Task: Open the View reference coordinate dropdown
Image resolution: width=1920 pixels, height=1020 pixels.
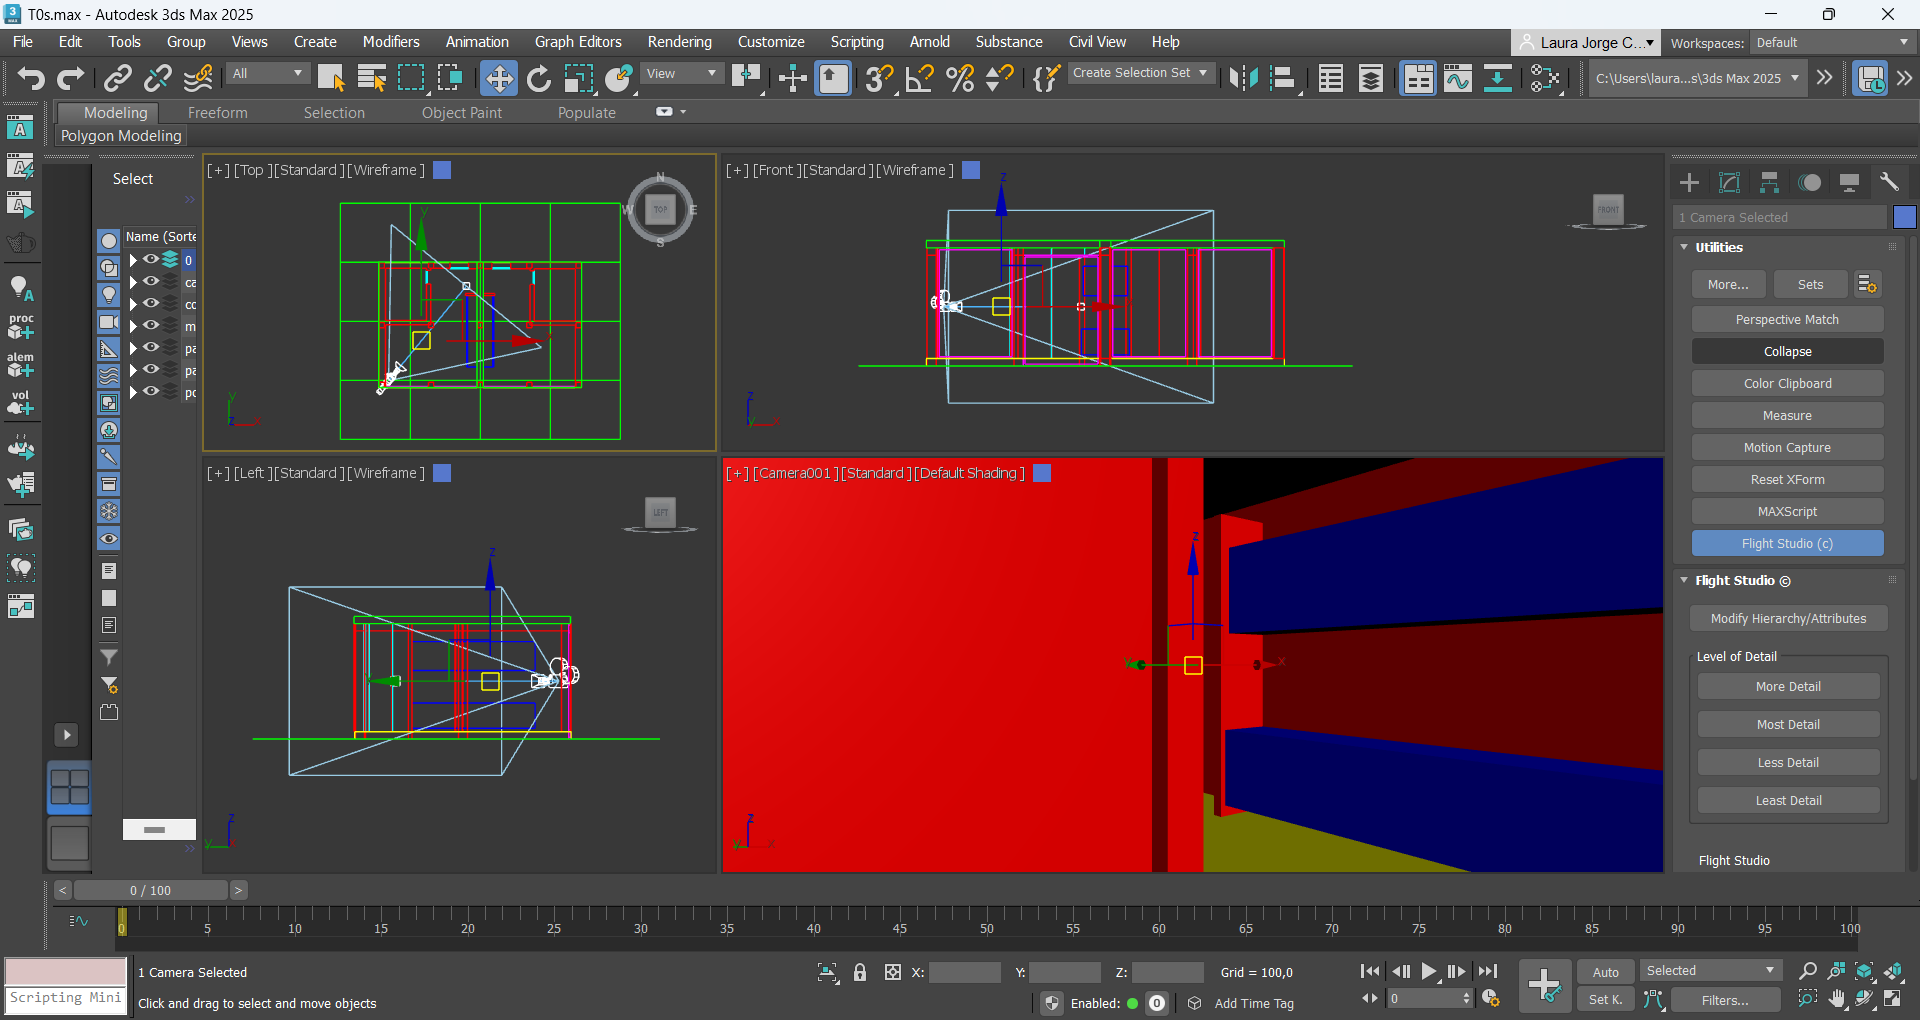Action: click(682, 73)
